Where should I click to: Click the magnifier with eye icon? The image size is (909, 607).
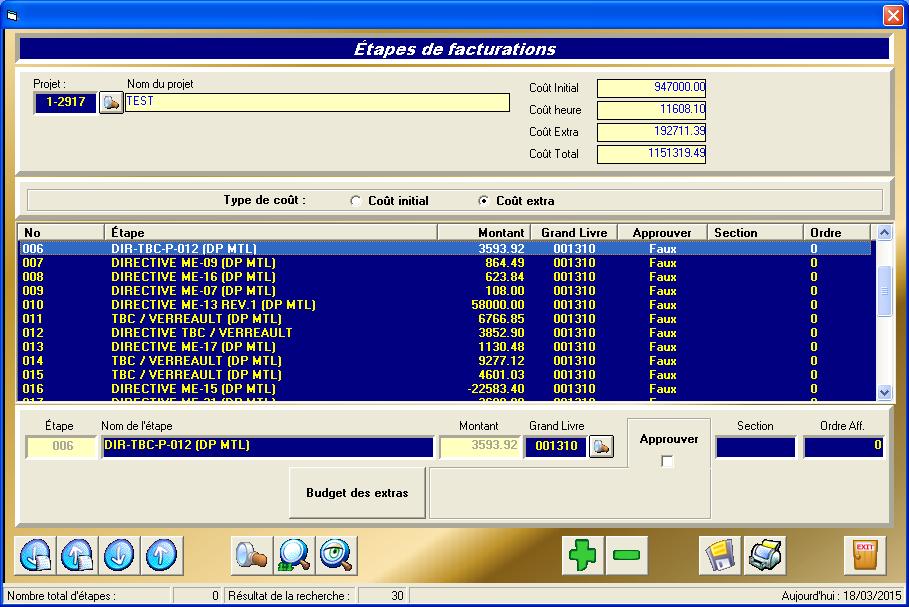click(x=336, y=555)
